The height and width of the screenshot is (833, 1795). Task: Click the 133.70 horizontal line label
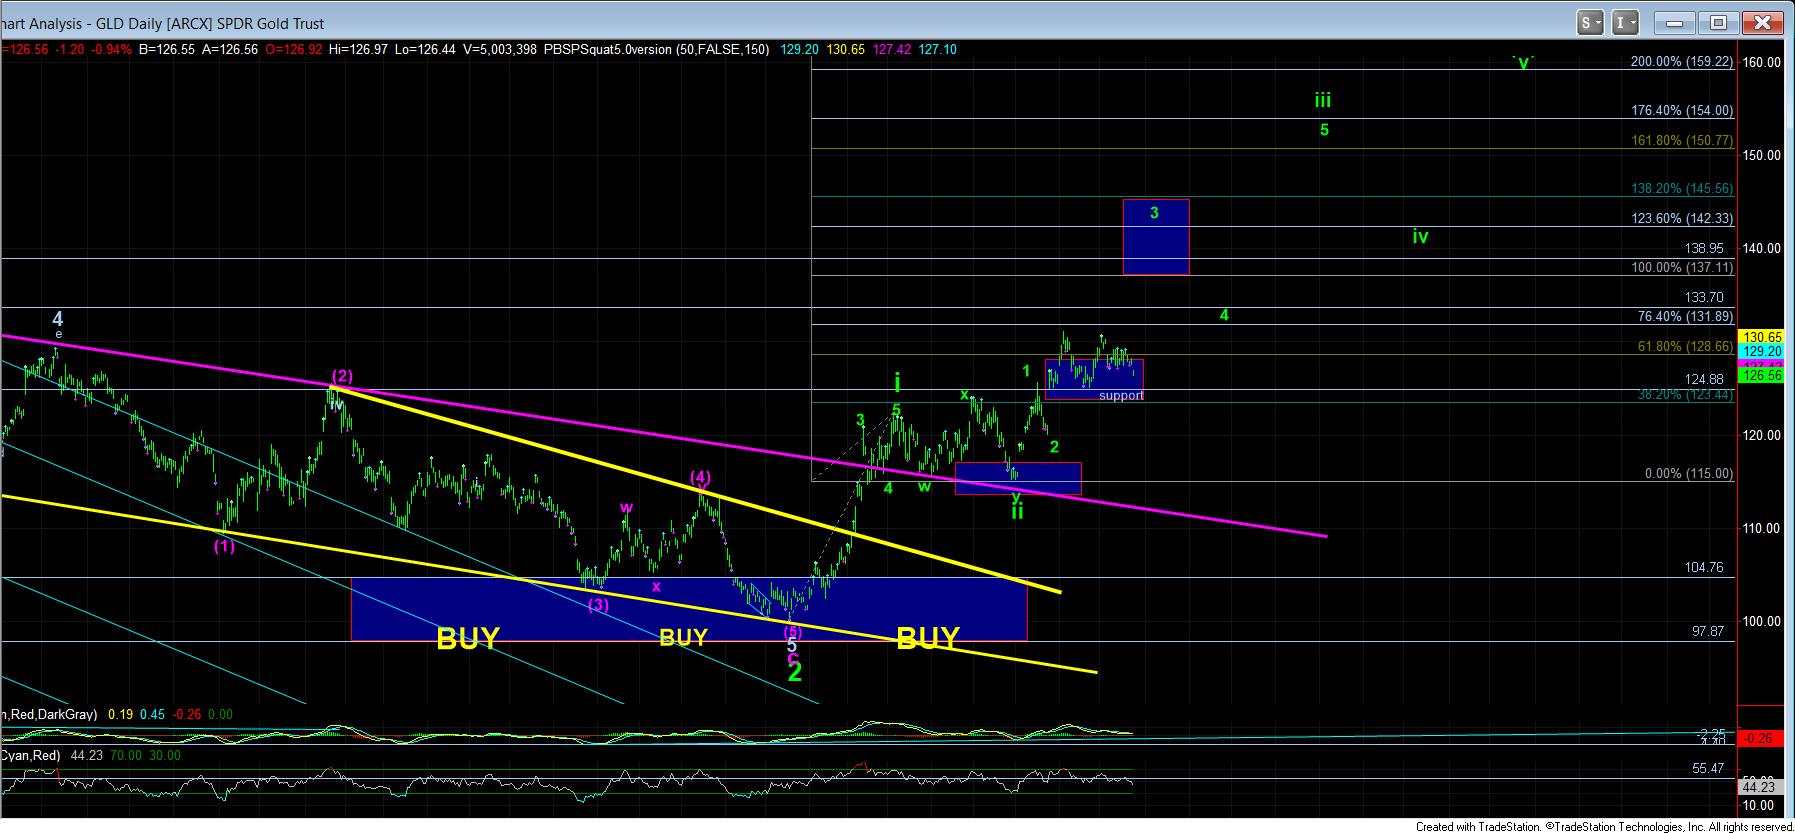click(1704, 297)
